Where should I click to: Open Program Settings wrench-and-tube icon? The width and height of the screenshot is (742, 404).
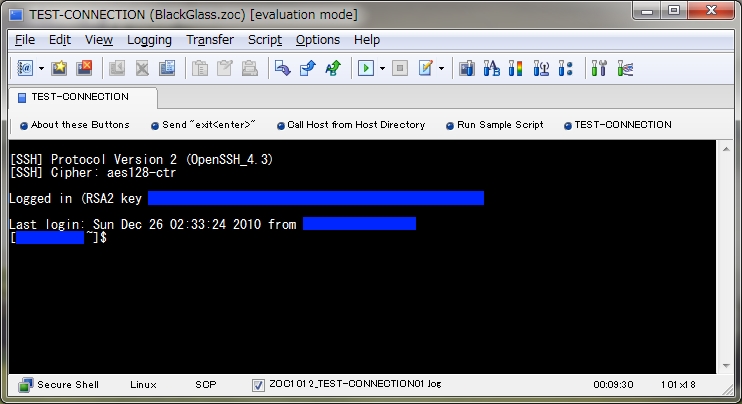tap(599, 69)
